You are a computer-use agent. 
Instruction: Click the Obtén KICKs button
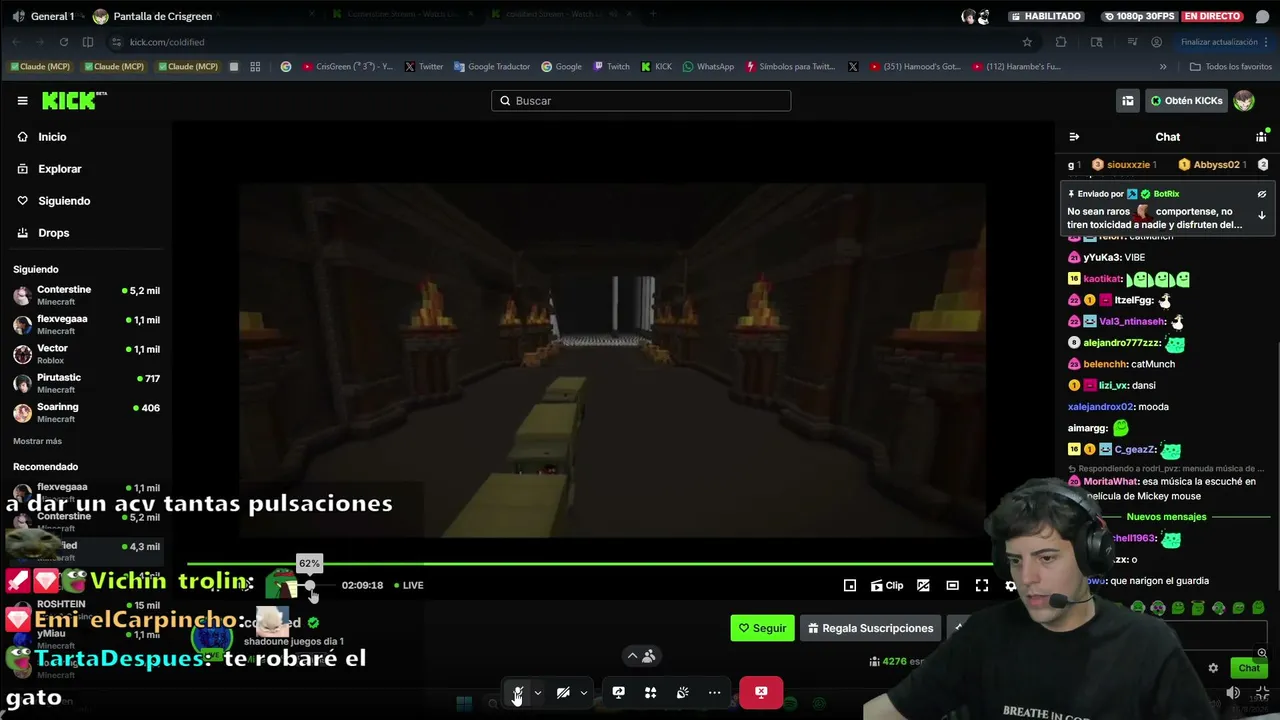(x=1187, y=101)
